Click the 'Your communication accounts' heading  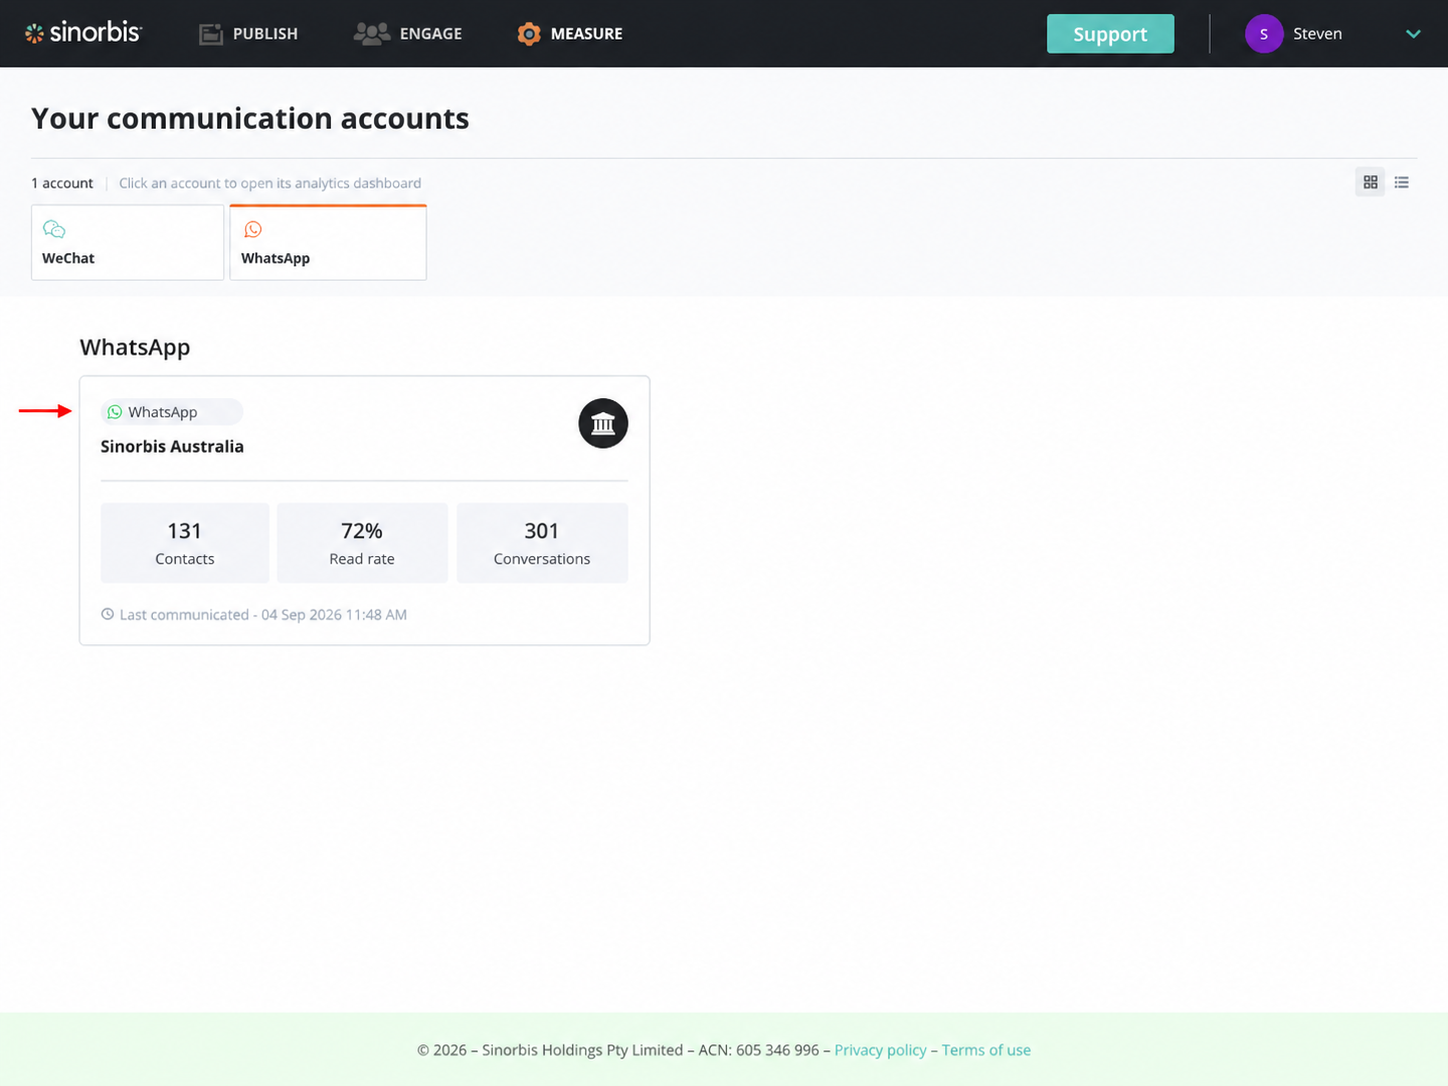(x=250, y=118)
